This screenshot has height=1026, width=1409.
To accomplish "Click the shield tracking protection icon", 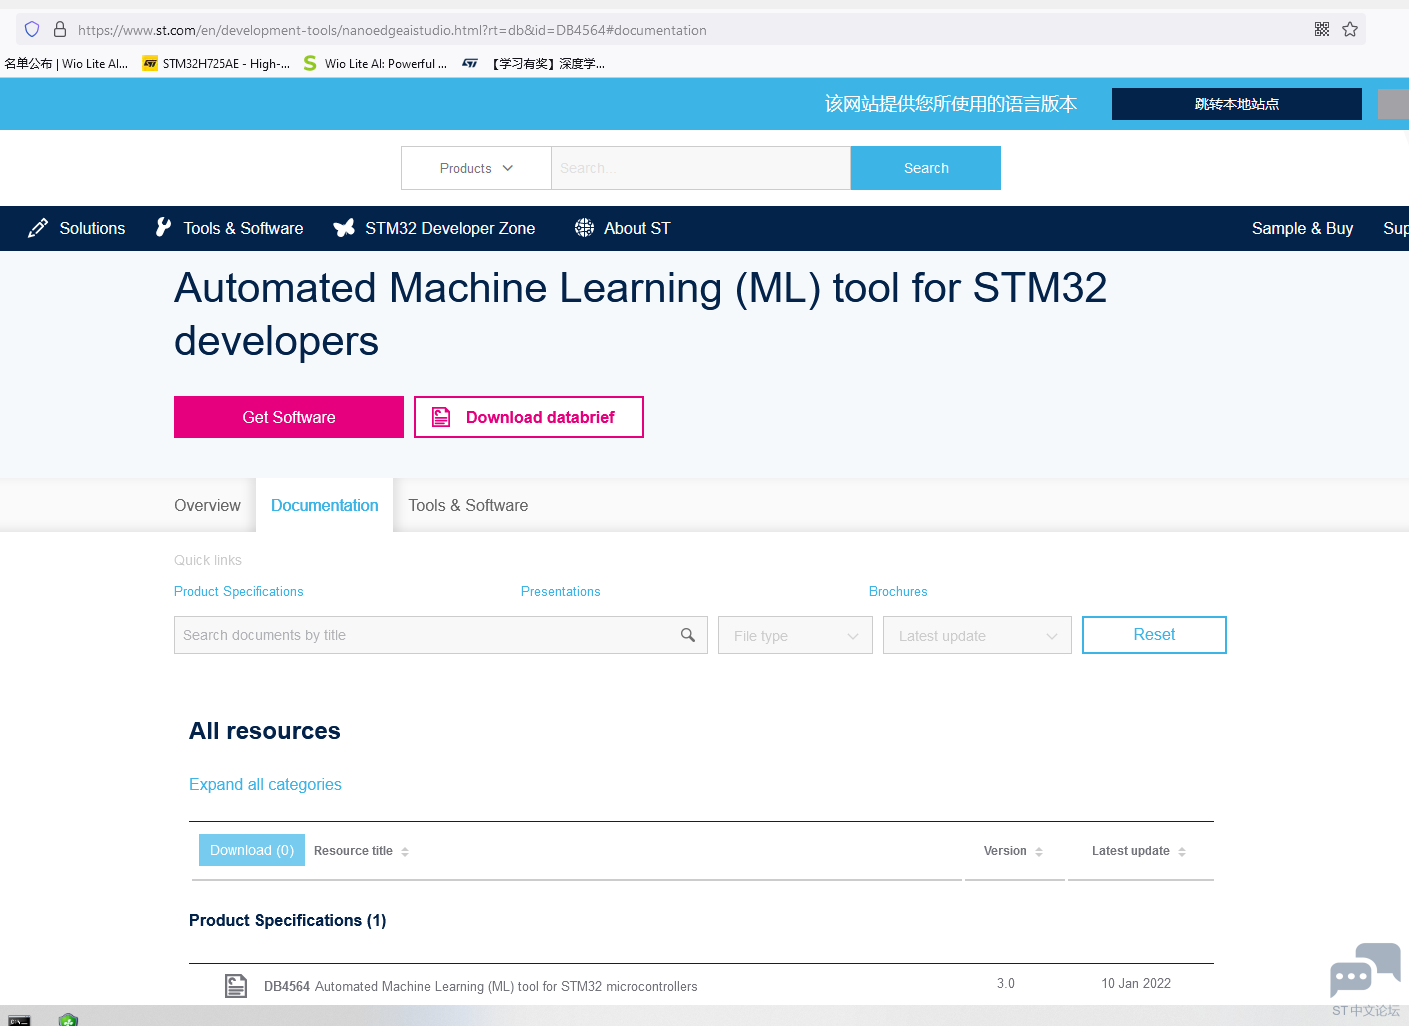I will click(x=32, y=29).
